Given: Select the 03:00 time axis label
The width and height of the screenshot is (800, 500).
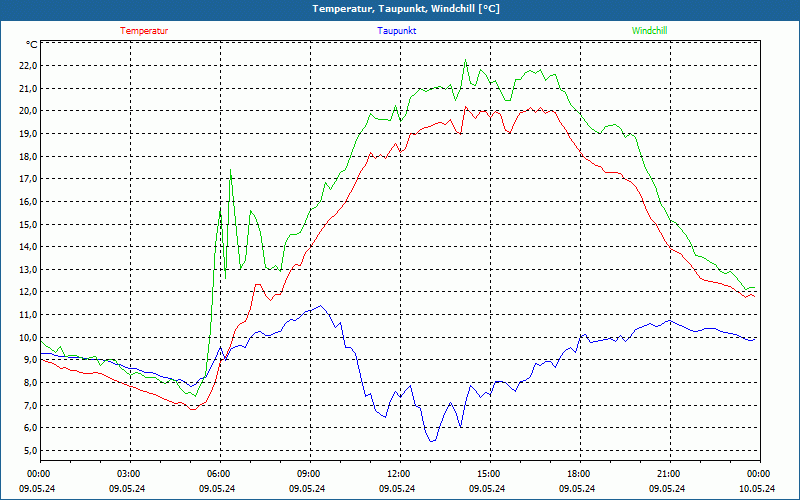Looking at the screenshot, I should point(128,474).
